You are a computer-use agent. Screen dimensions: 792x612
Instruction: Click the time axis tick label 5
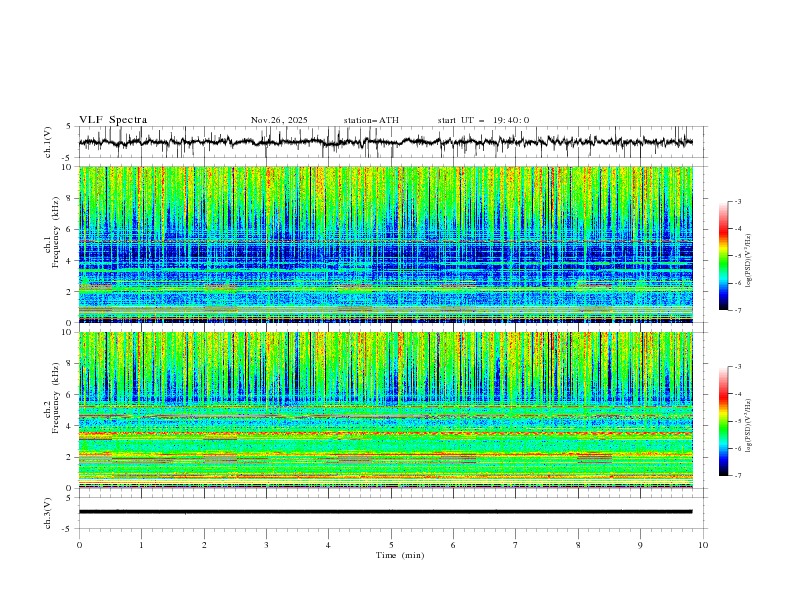(x=391, y=545)
